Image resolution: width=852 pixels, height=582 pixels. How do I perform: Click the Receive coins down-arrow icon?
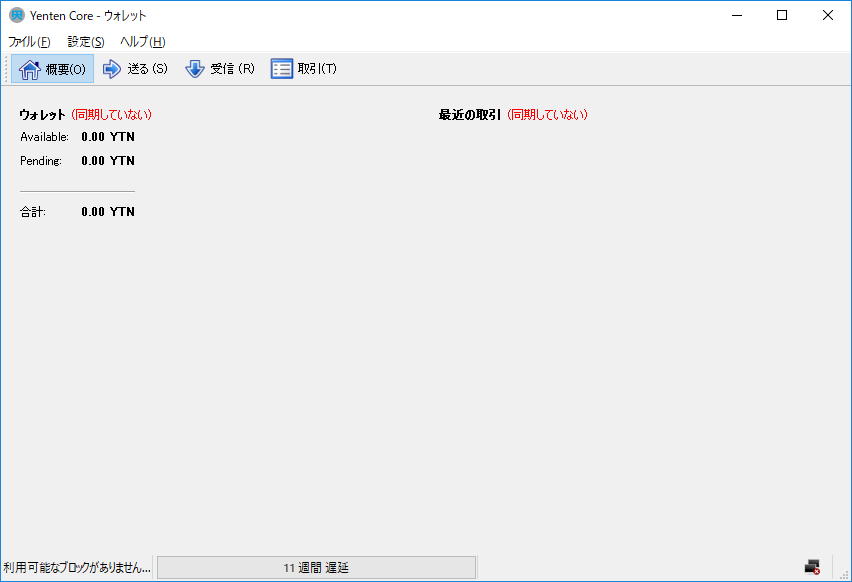193,68
